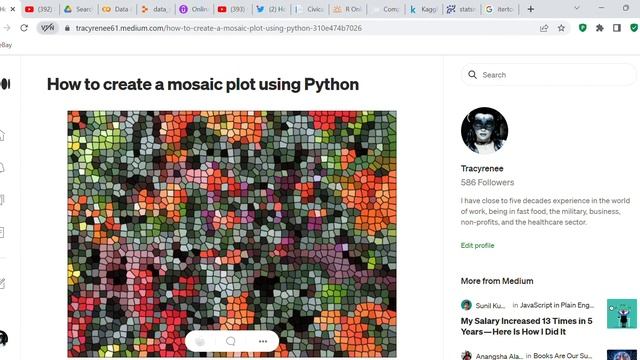This screenshot has height=360, width=640.
Task: Close the current tab with the X
Action: tap(13, 9)
